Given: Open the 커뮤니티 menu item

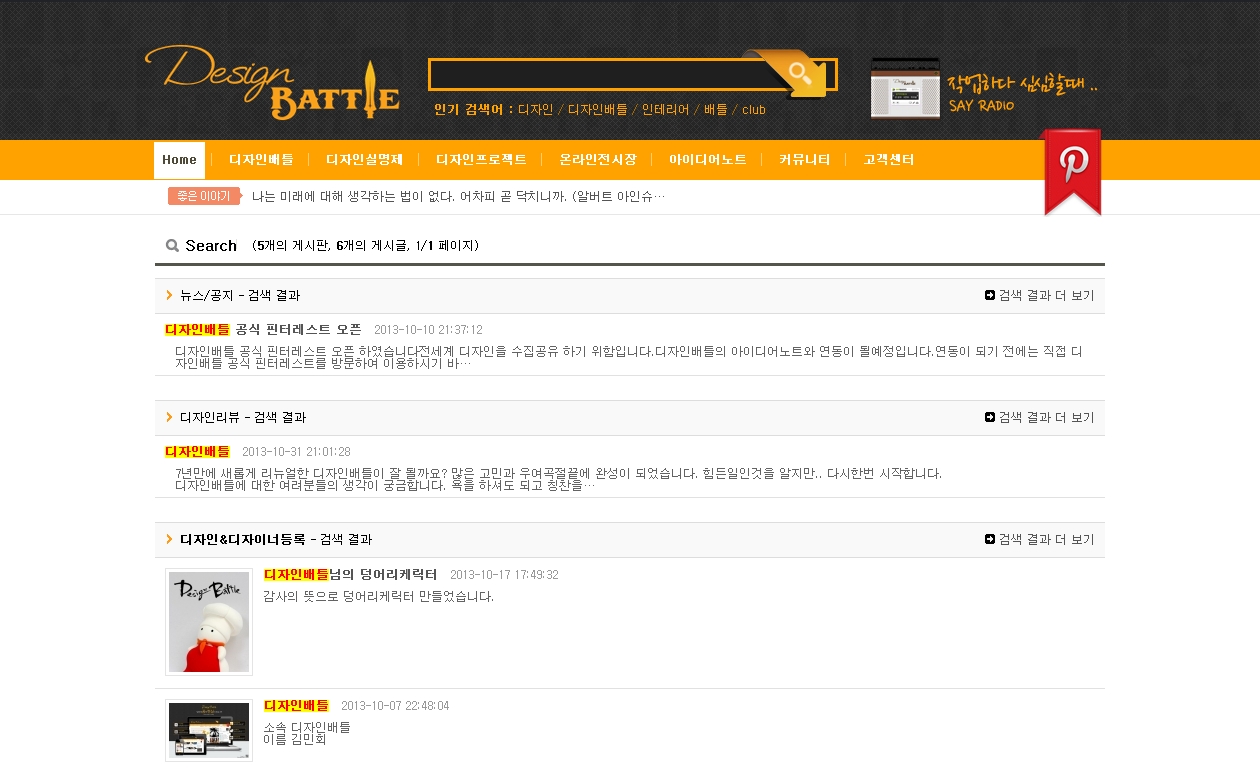Looking at the screenshot, I should 805,160.
